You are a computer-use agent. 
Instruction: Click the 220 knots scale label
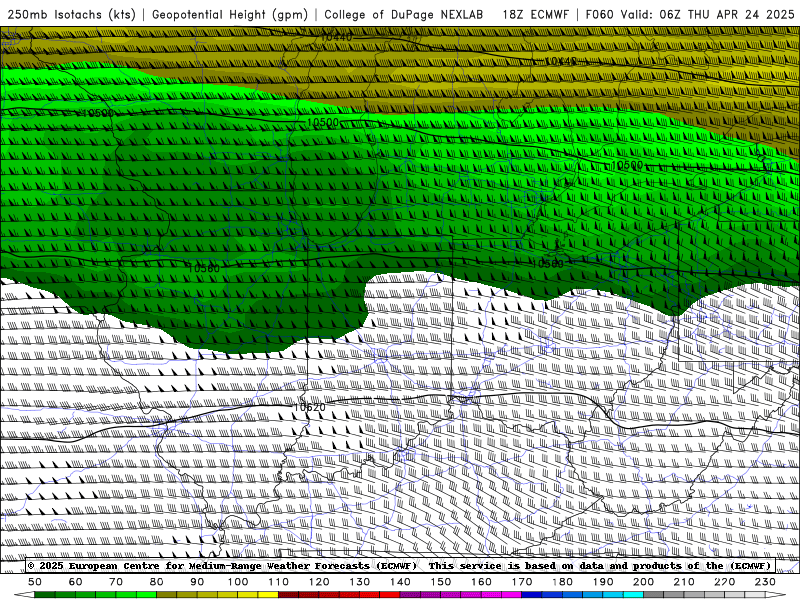pyautogui.click(x=724, y=582)
